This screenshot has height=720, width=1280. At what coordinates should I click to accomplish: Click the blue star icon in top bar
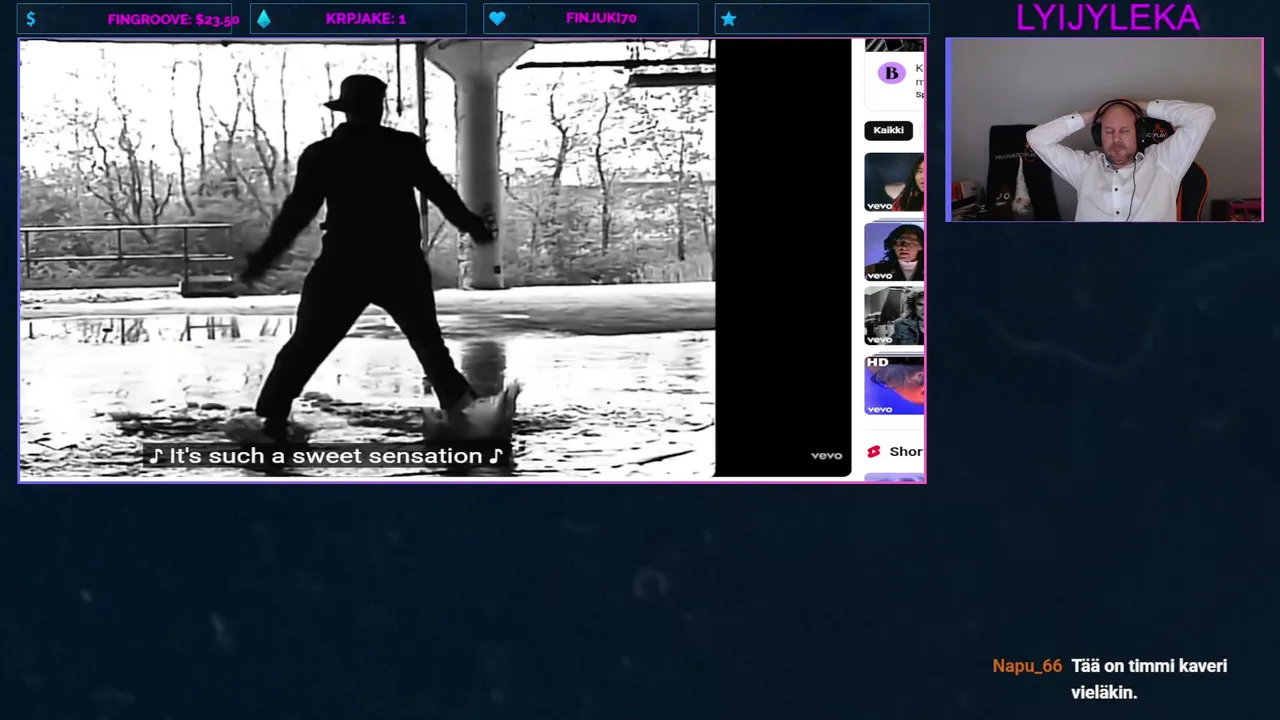728,19
